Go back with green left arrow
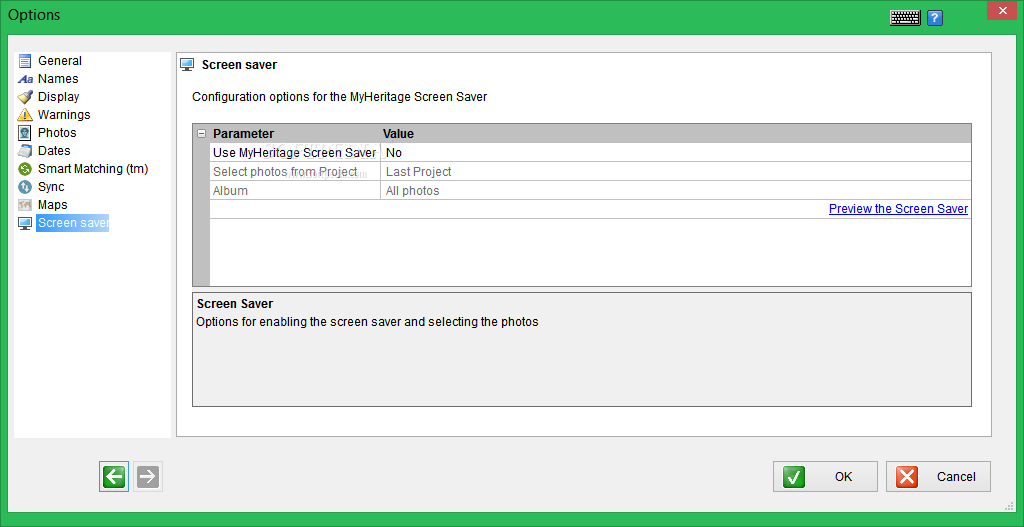Viewport: 1024px width, 527px height. click(x=114, y=477)
